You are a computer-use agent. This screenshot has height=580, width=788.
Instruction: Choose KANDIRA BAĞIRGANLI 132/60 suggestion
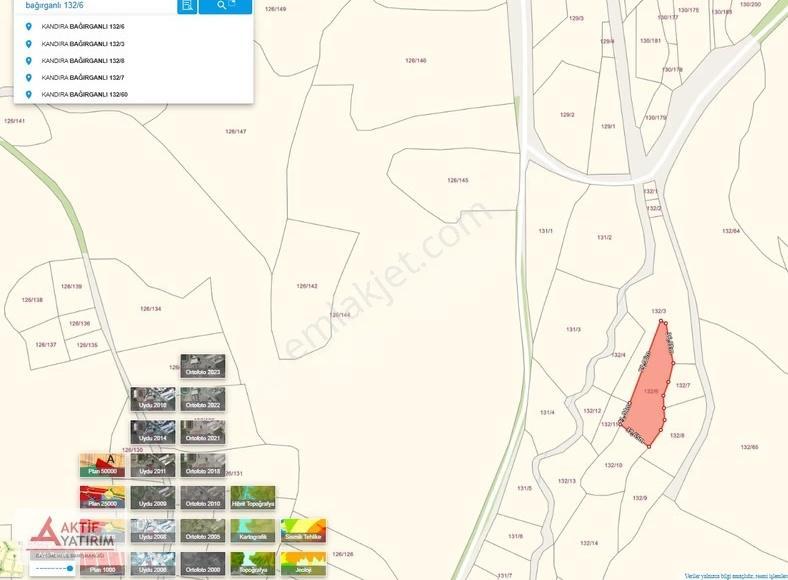(133, 94)
